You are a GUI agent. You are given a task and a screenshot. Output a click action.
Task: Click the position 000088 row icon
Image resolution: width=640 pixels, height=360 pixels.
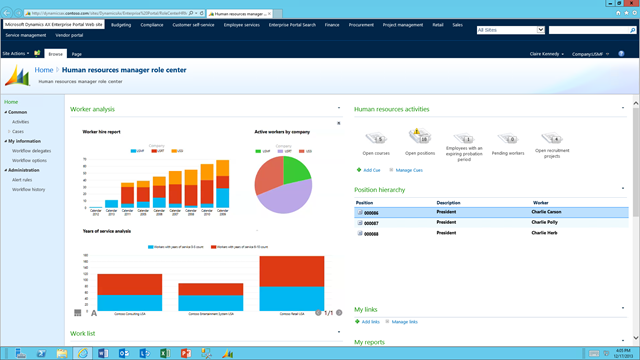pos(360,233)
